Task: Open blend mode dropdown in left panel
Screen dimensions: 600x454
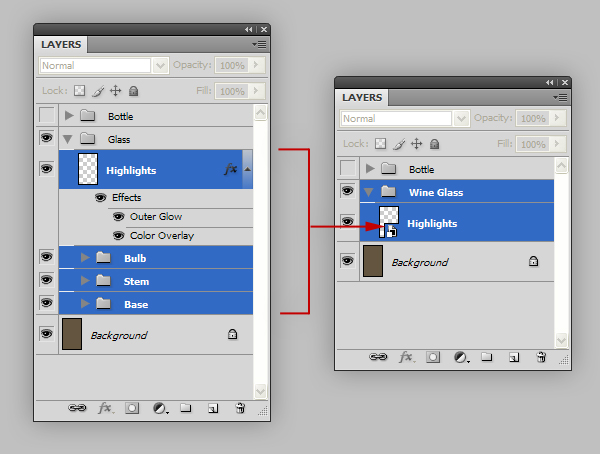Action: tap(160, 65)
